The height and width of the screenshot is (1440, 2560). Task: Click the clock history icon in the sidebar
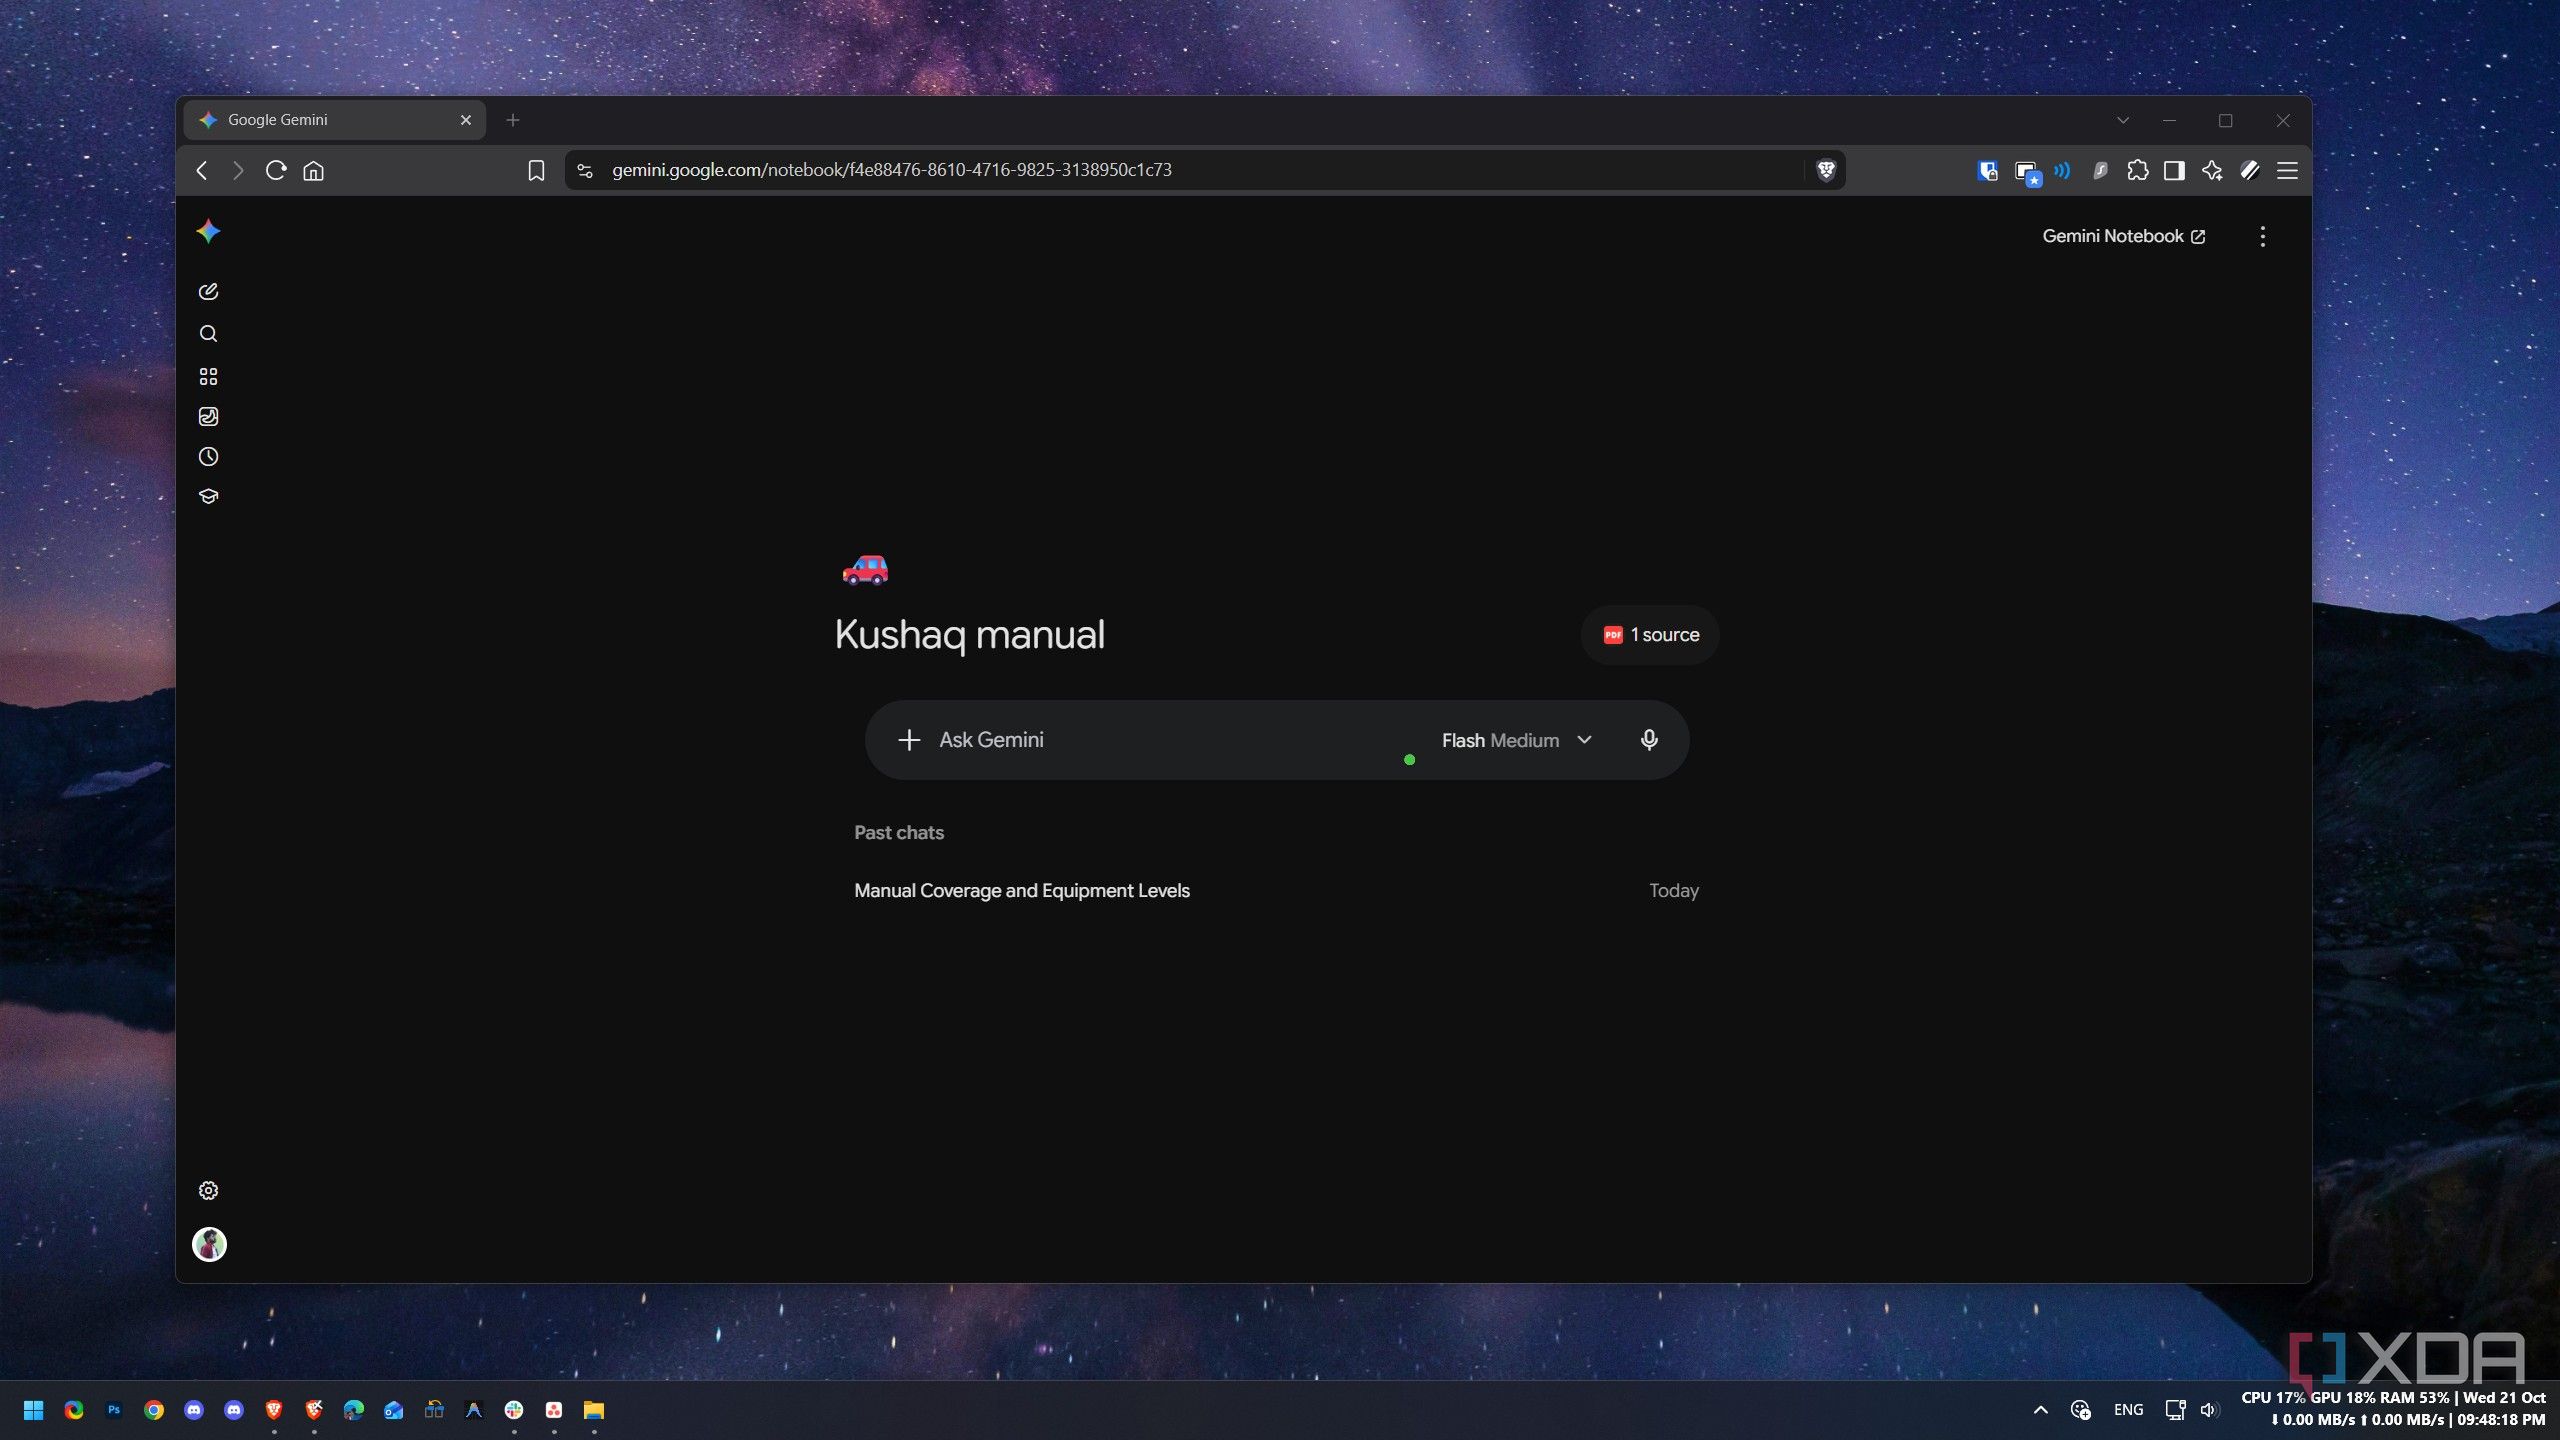(x=208, y=457)
